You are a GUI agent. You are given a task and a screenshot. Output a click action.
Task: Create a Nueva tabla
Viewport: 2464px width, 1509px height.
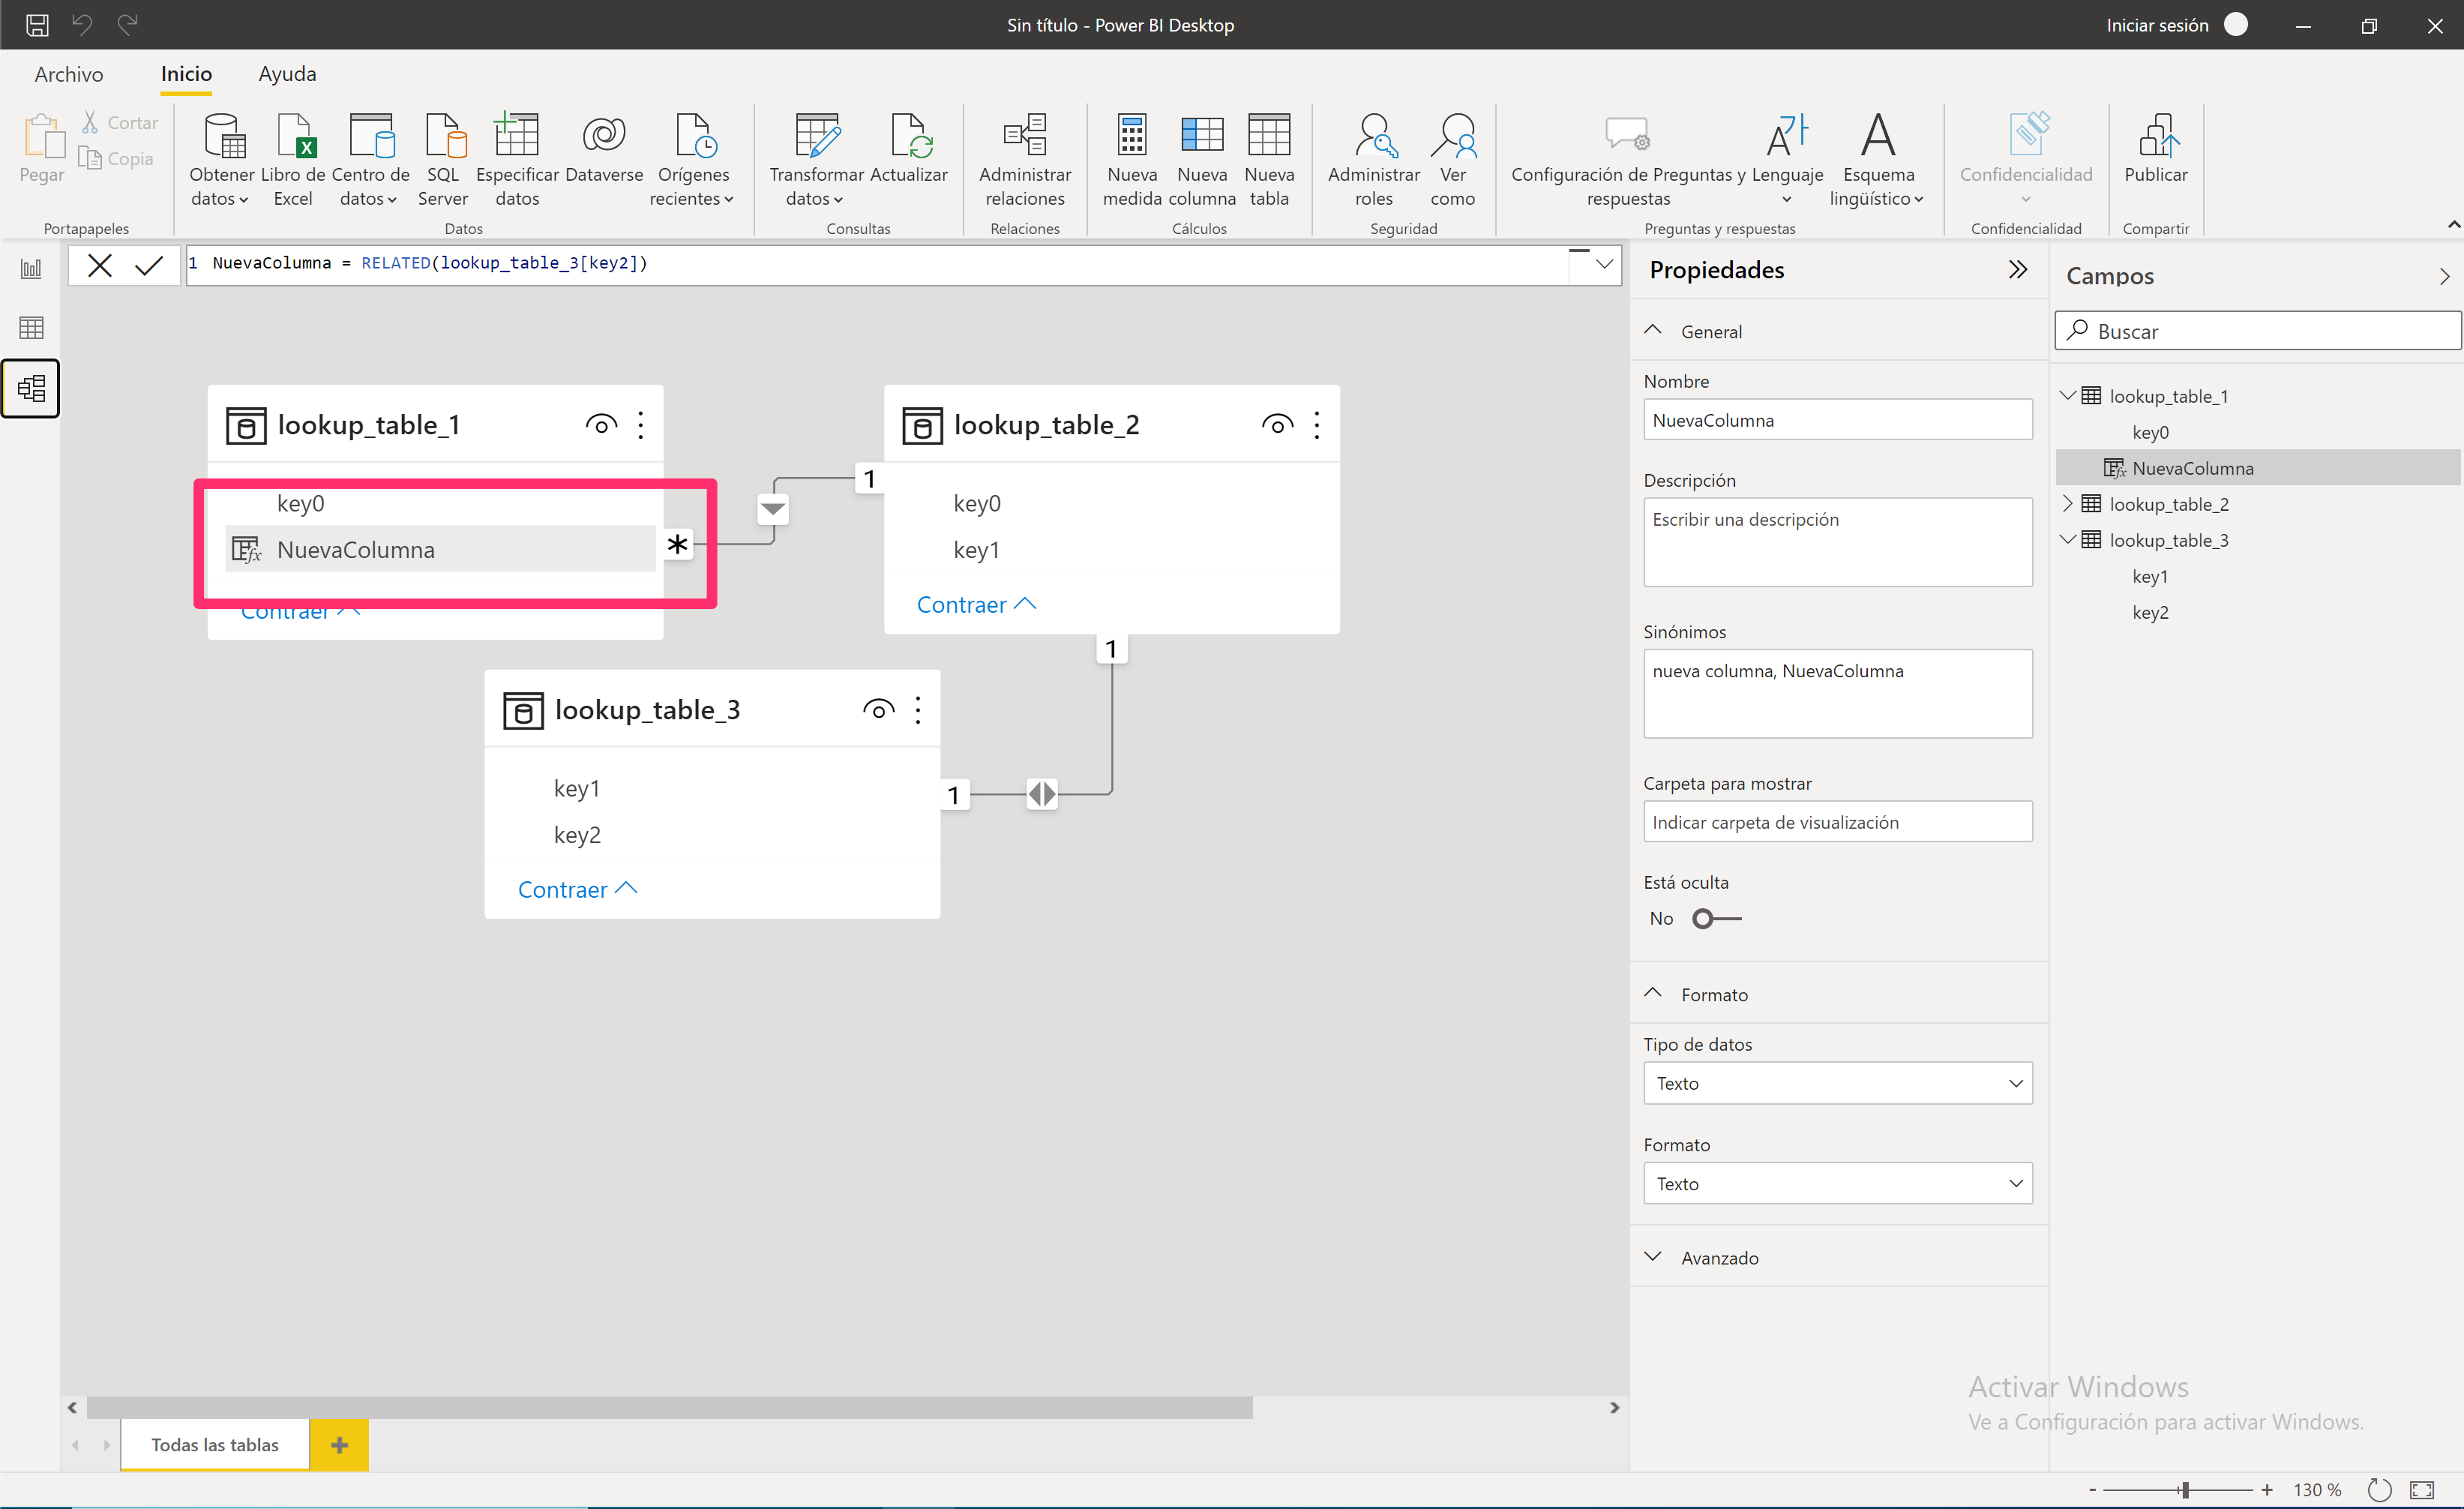click(1269, 160)
